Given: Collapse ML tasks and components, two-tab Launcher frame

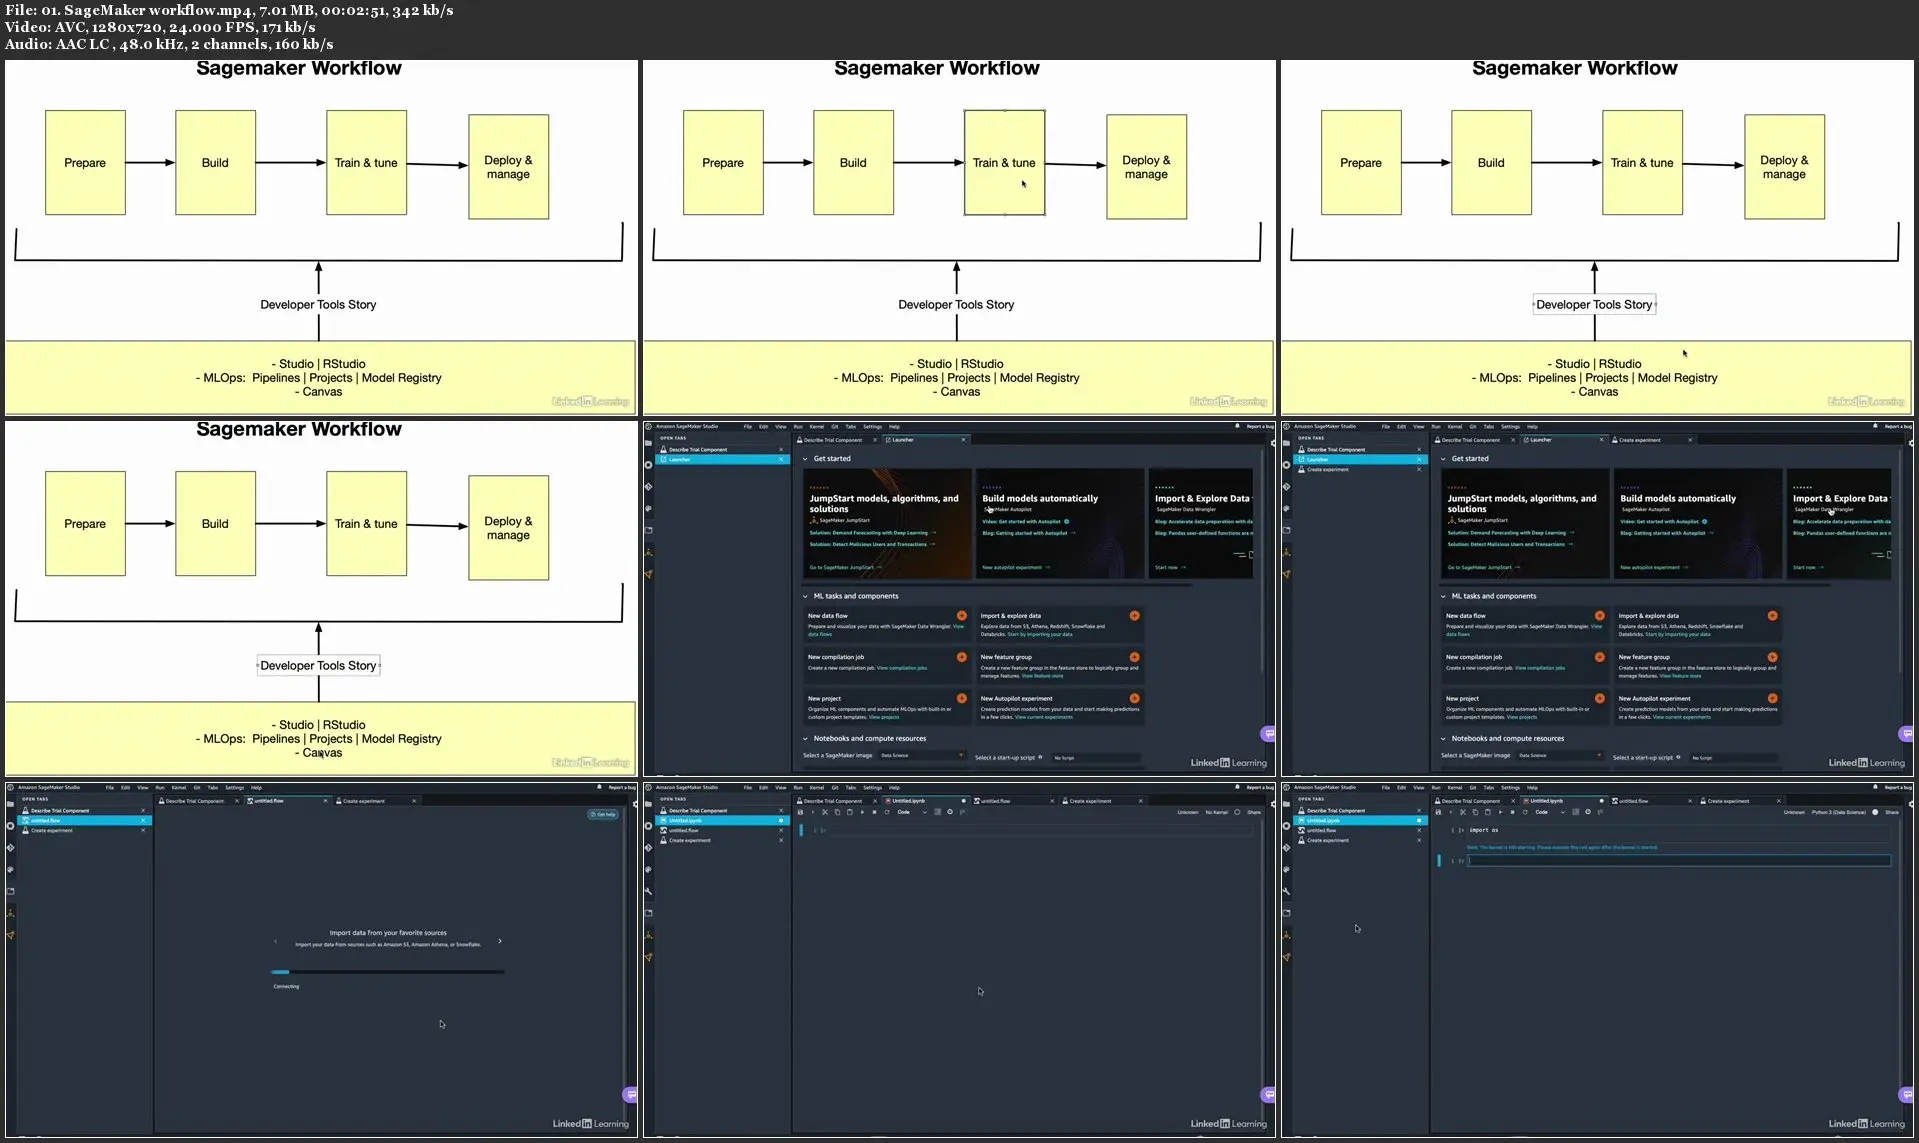Looking at the screenshot, I should (x=805, y=596).
